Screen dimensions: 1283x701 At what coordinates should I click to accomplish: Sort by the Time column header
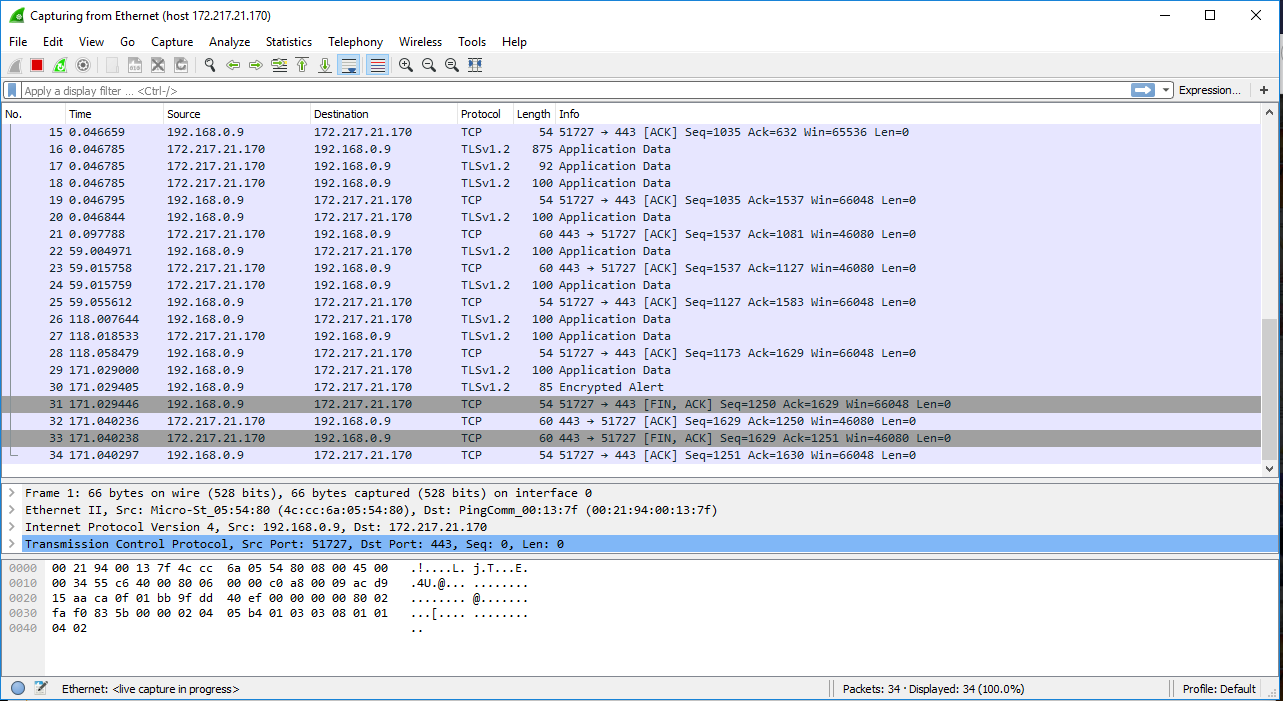point(114,114)
